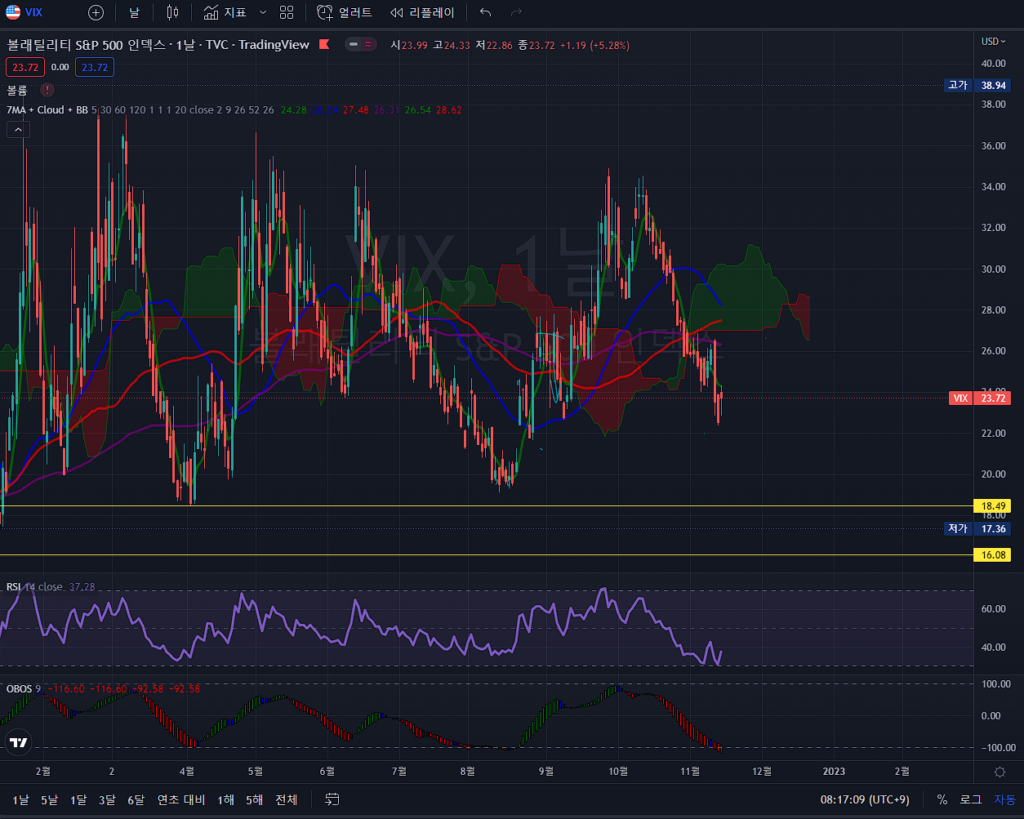1024x819 pixels.
Task: Toggle 로그 logarithmic scale
Action: click(970, 799)
